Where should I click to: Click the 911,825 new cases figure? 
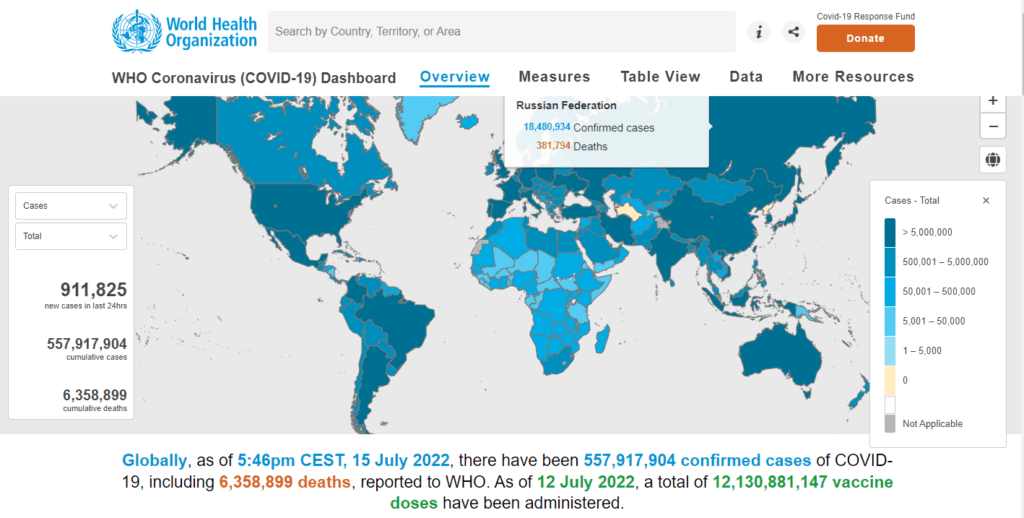[x=93, y=289]
